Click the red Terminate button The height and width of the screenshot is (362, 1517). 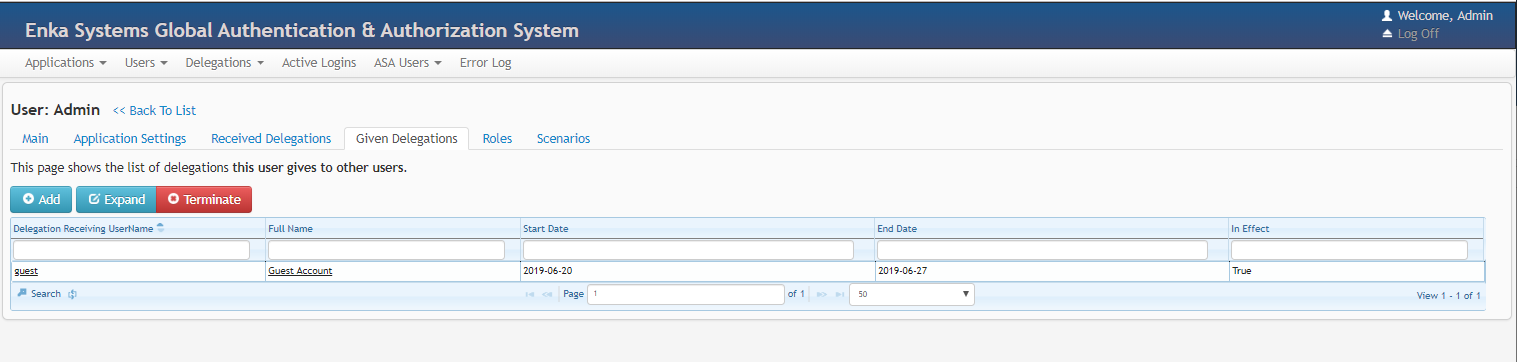pos(204,199)
